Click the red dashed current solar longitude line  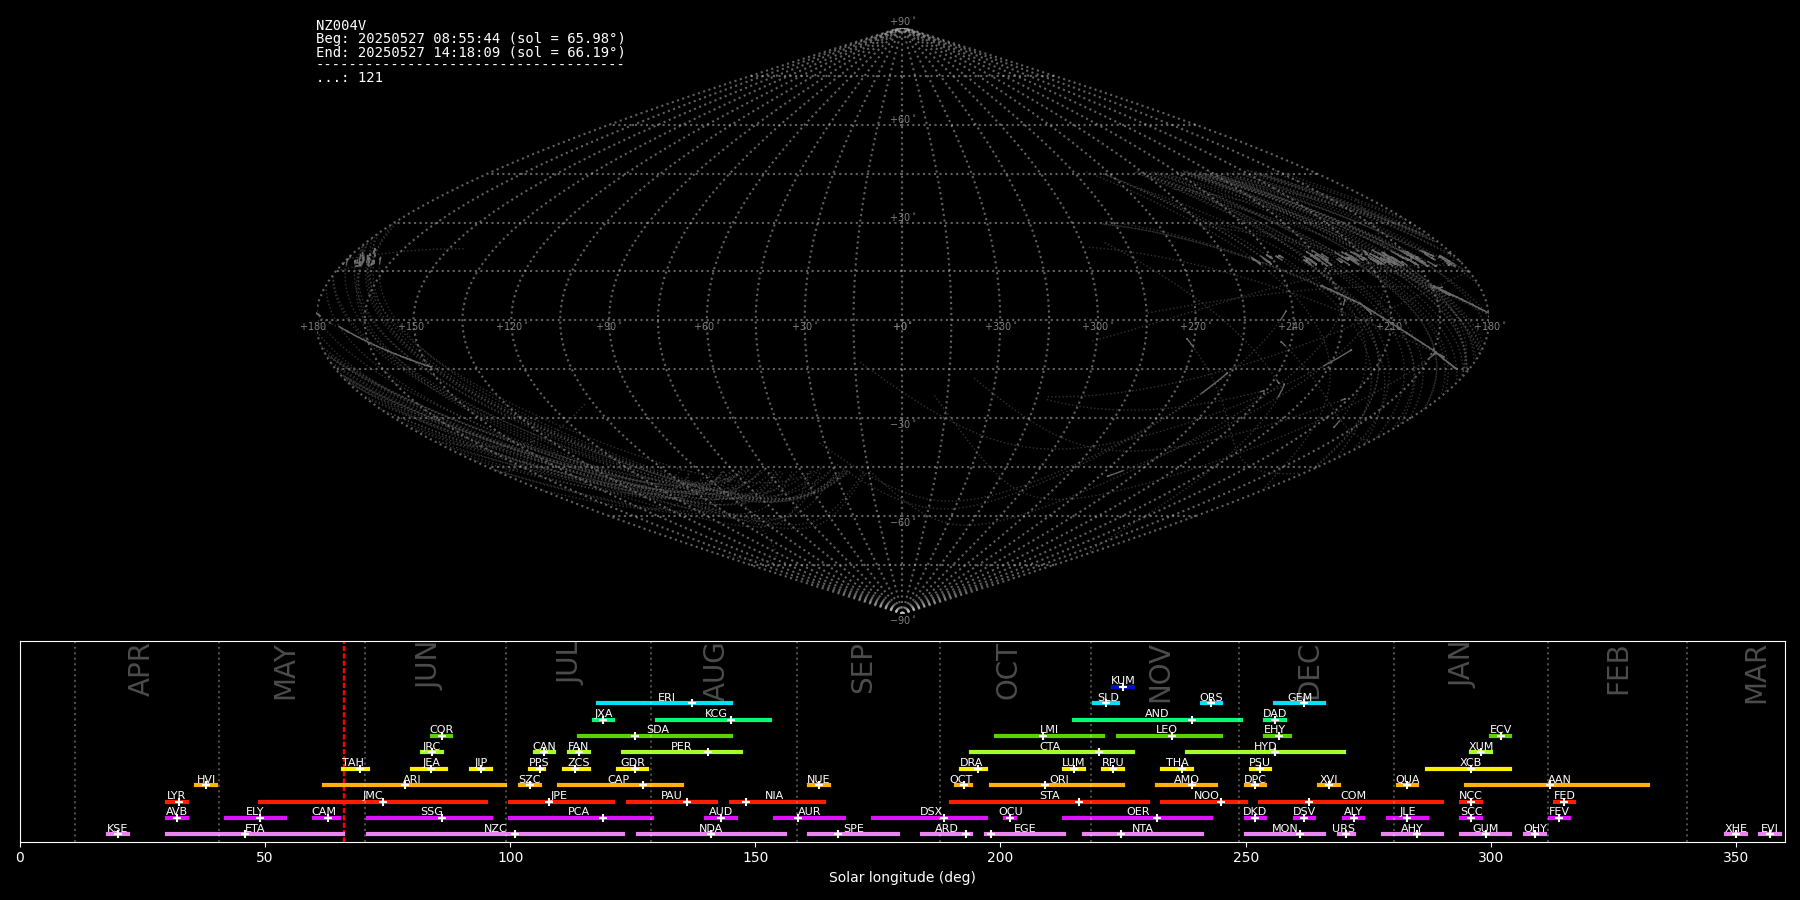pyautogui.click(x=344, y=740)
